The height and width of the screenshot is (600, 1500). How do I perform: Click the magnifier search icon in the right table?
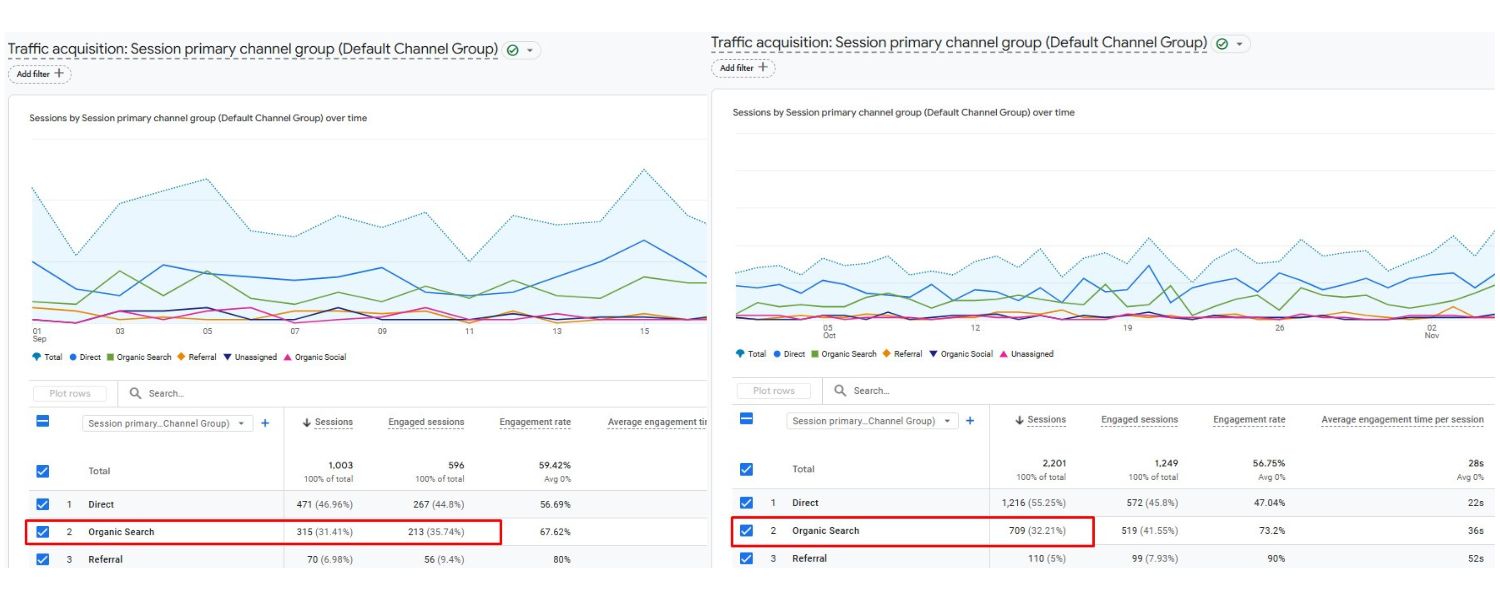click(840, 391)
